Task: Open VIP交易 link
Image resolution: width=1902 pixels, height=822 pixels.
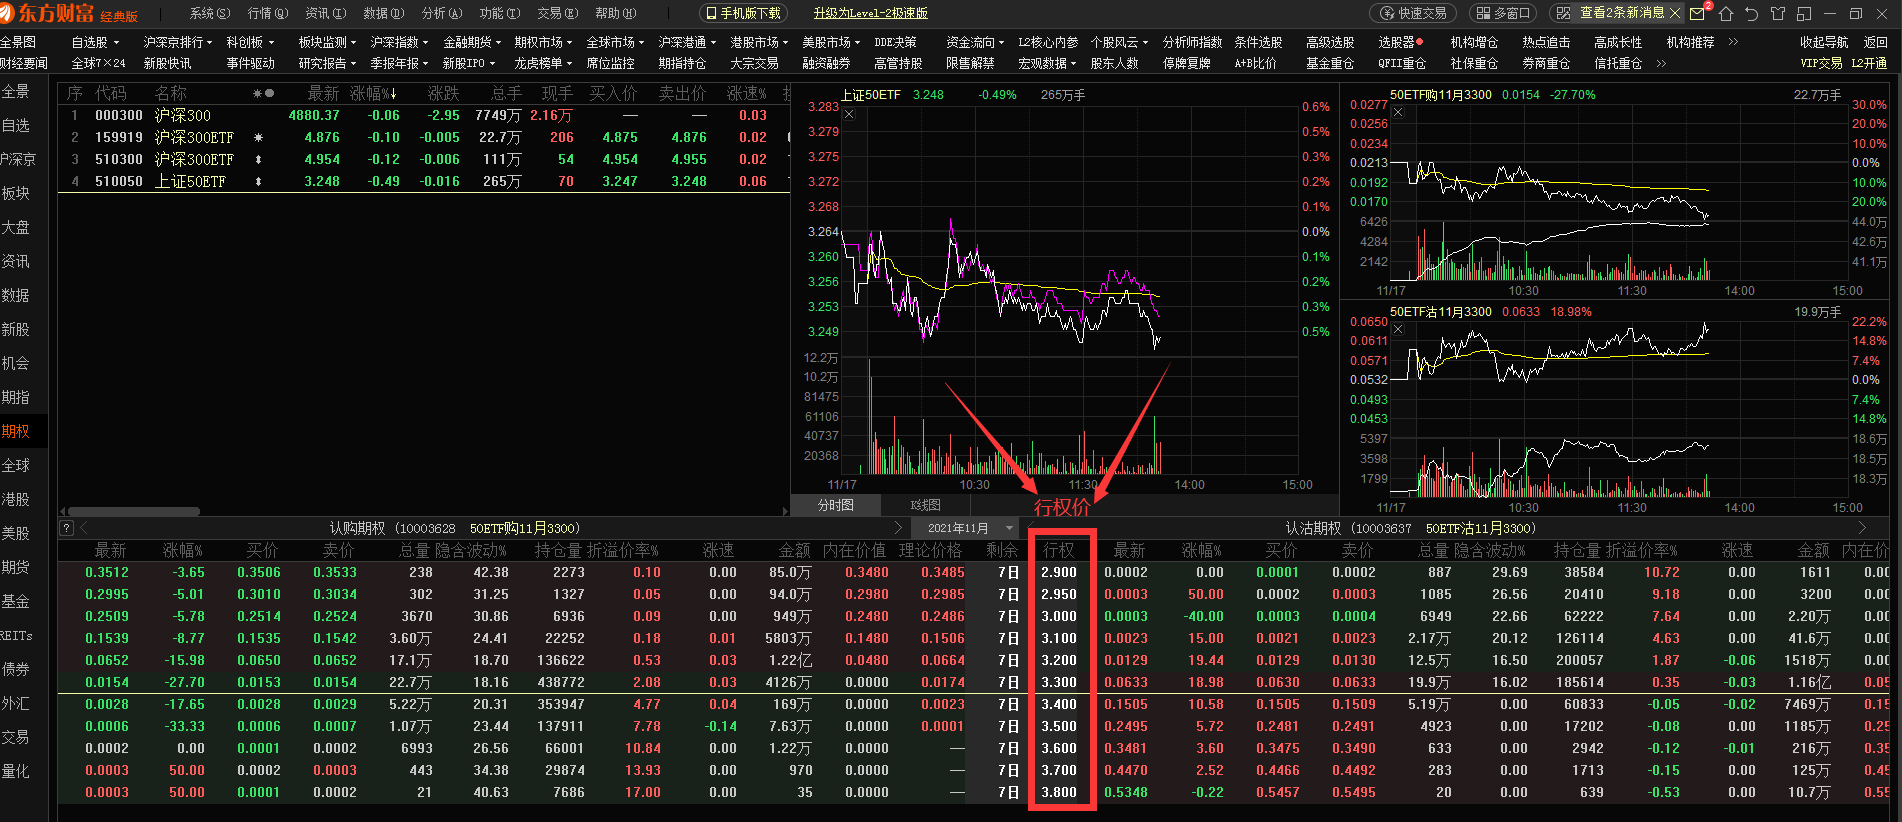Action: pos(1821,63)
